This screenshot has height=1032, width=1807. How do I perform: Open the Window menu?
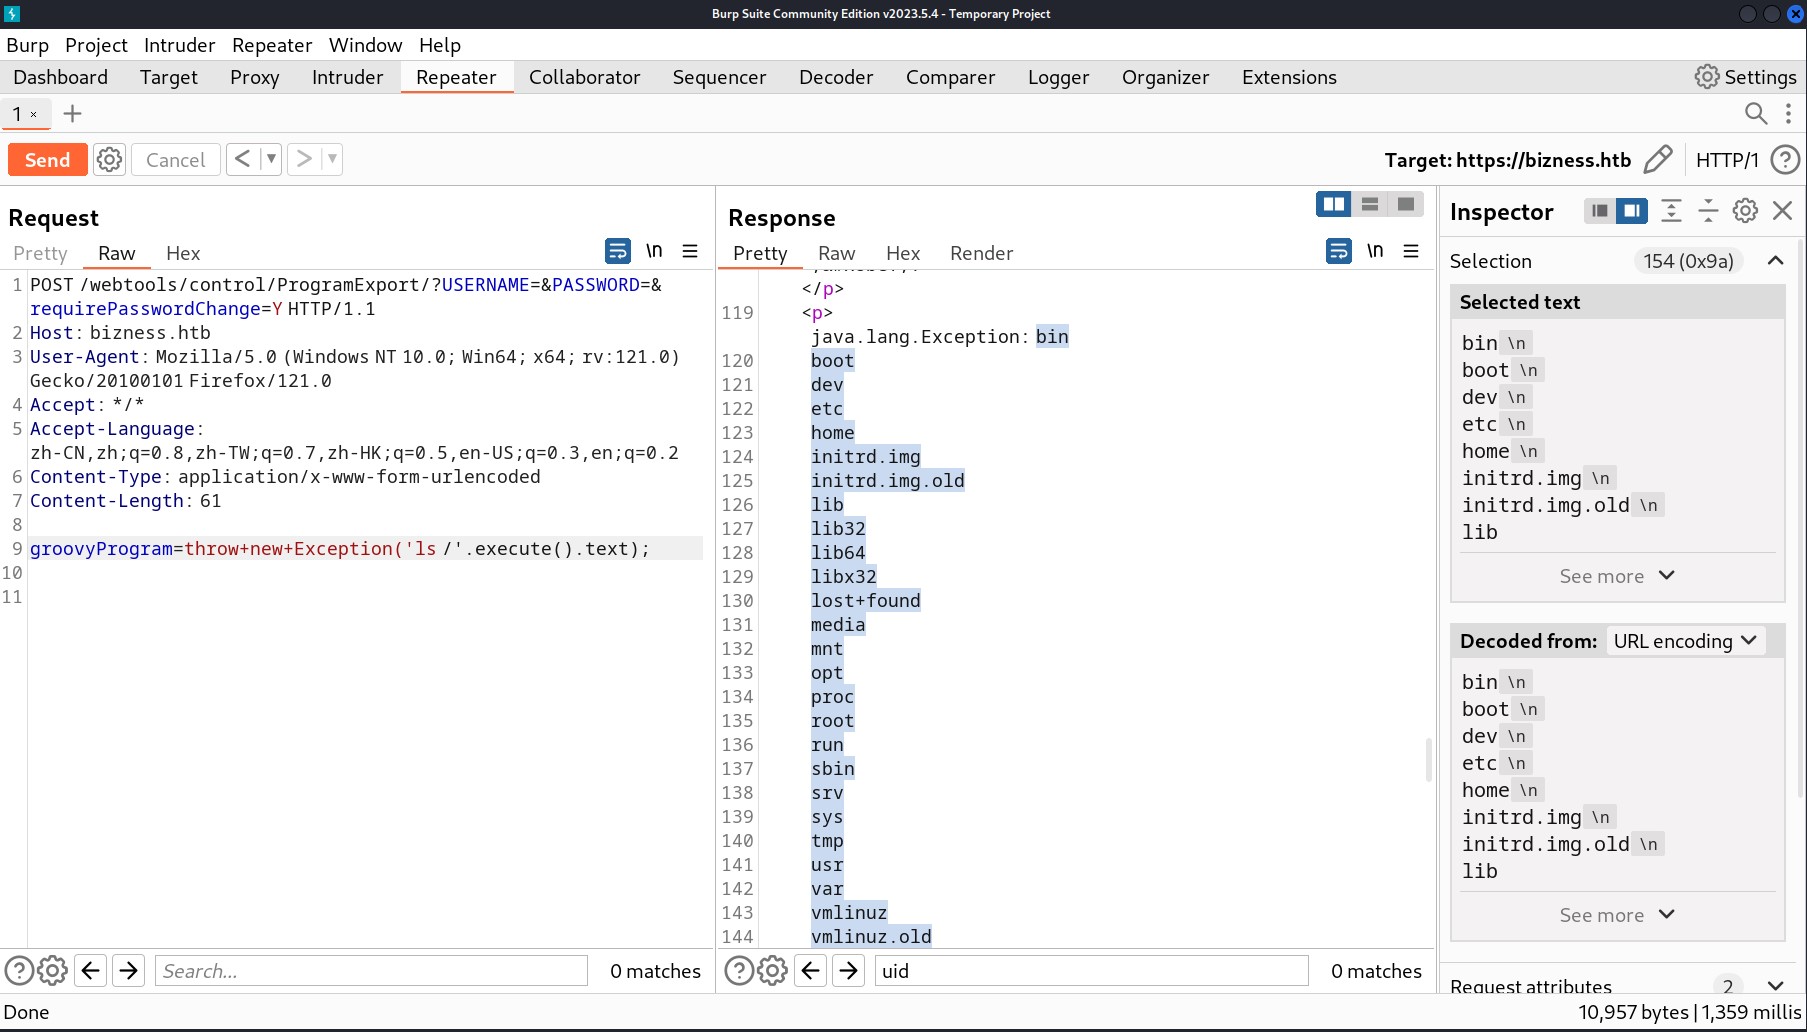(x=365, y=45)
